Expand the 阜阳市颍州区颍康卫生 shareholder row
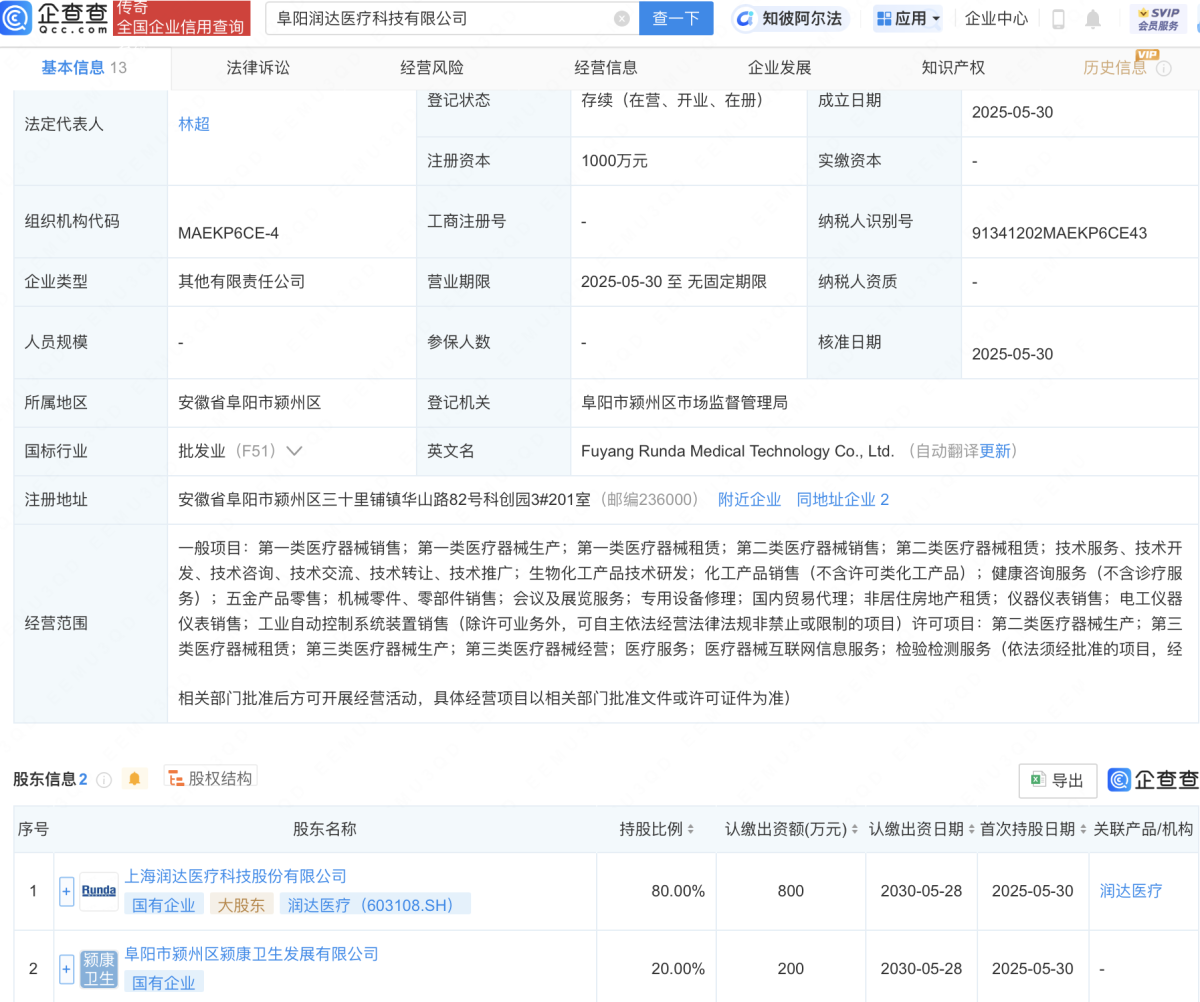Viewport: 1200px width, 1002px height. (x=67, y=968)
